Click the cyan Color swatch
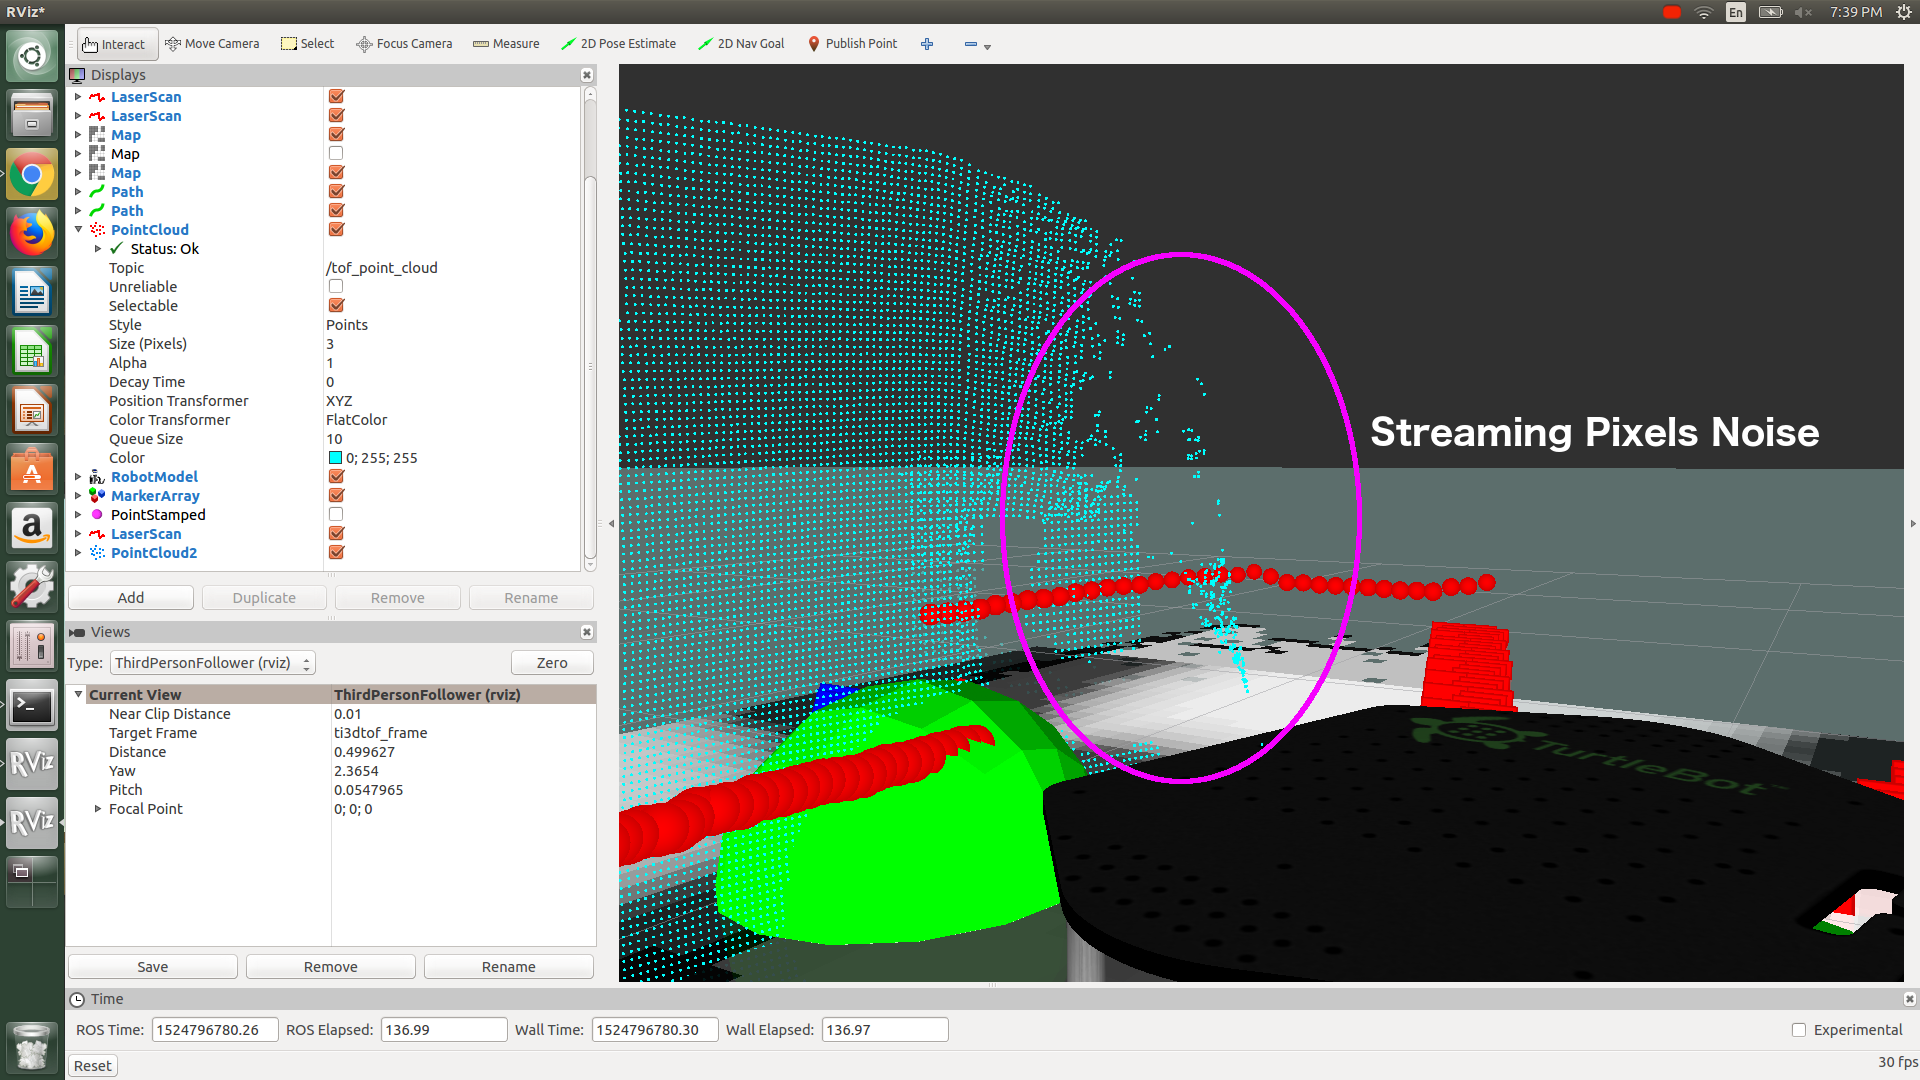Image resolution: width=1920 pixels, height=1080 pixels. click(336, 458)
